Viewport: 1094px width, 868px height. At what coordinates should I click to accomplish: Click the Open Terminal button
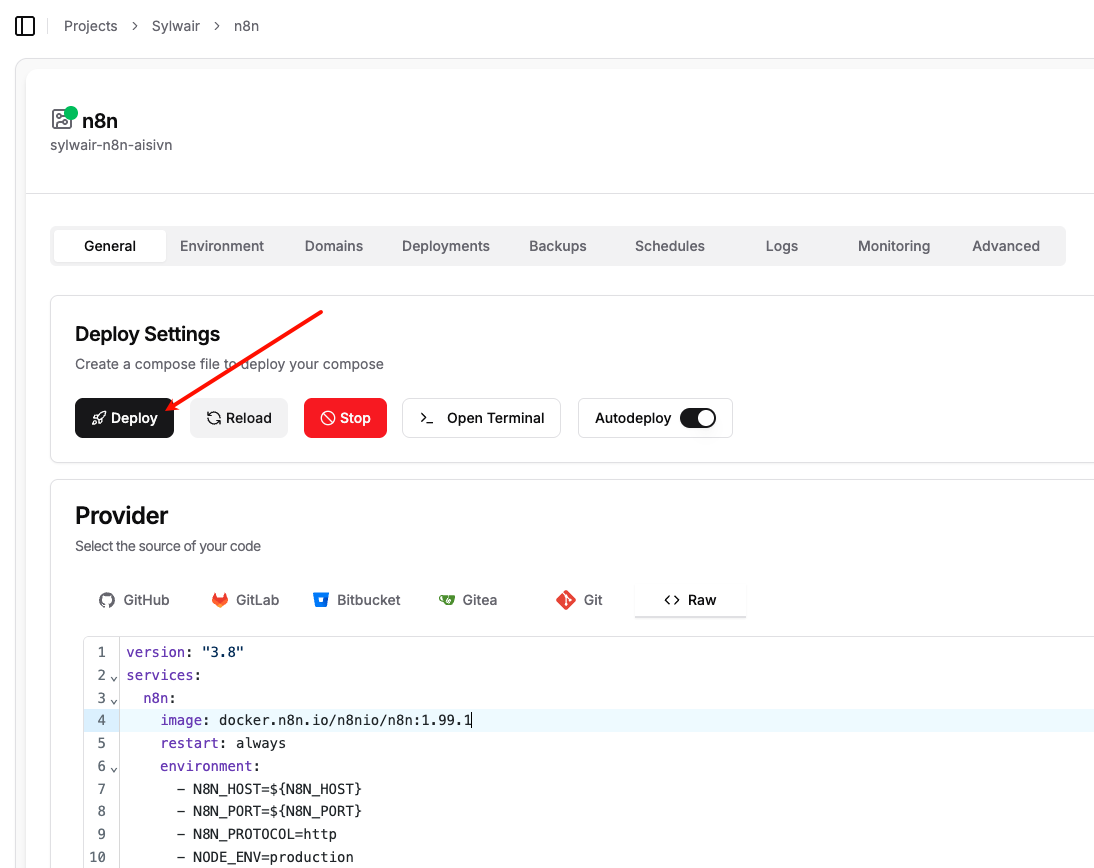click(481, 418)
